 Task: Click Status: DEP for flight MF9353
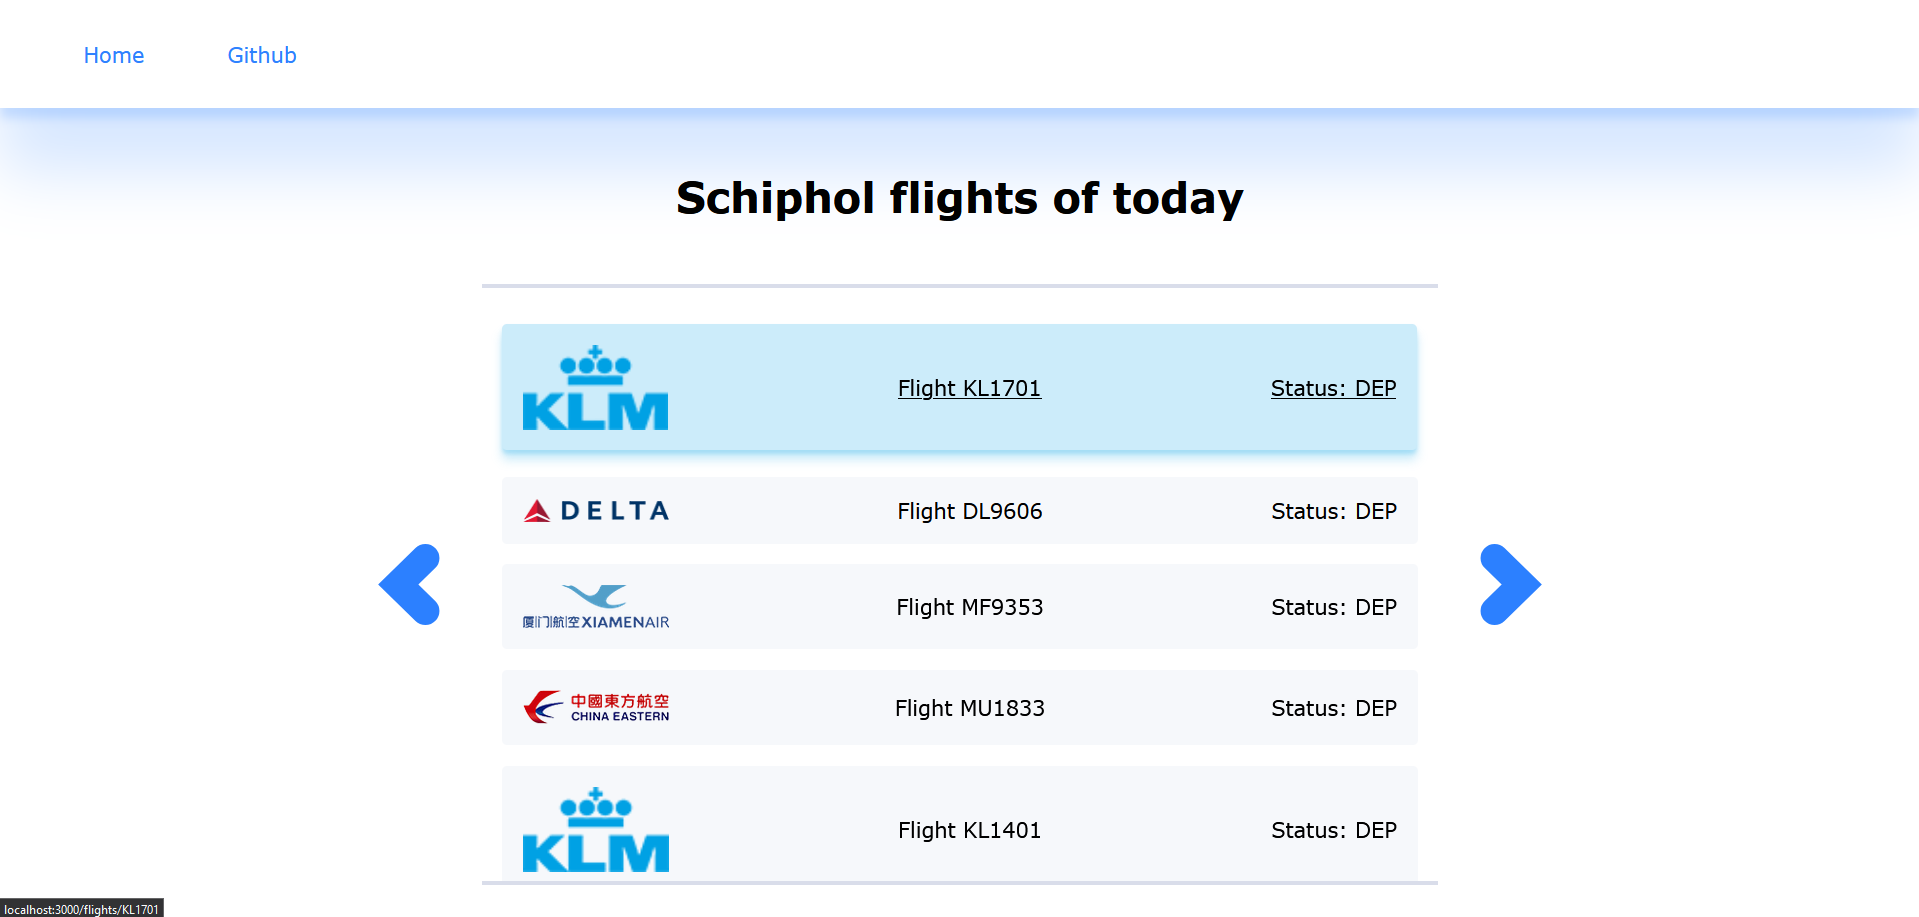tap(1333, 607)
